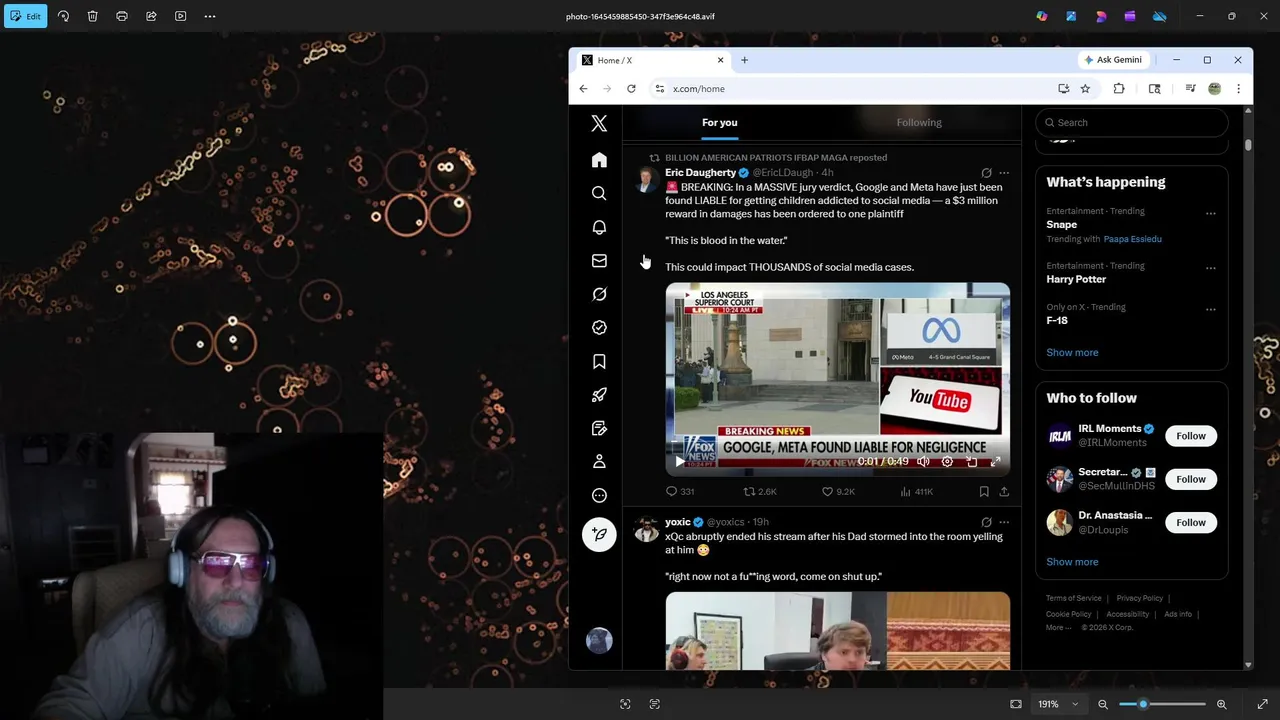
Task: Follow IRL Moments
Action: 1191,436
